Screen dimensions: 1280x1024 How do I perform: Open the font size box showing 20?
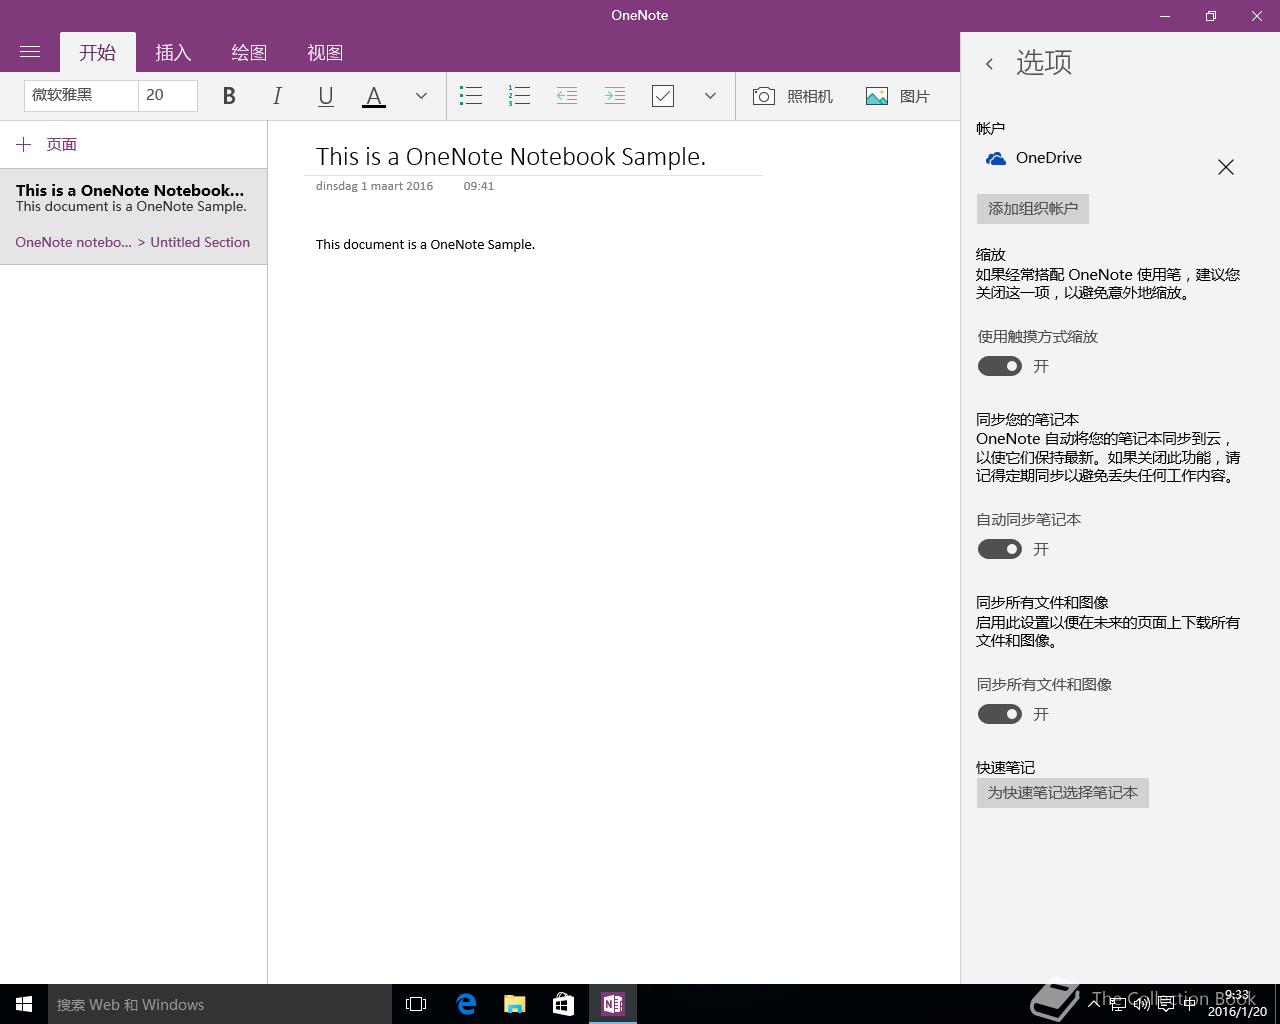click(168, 95)
